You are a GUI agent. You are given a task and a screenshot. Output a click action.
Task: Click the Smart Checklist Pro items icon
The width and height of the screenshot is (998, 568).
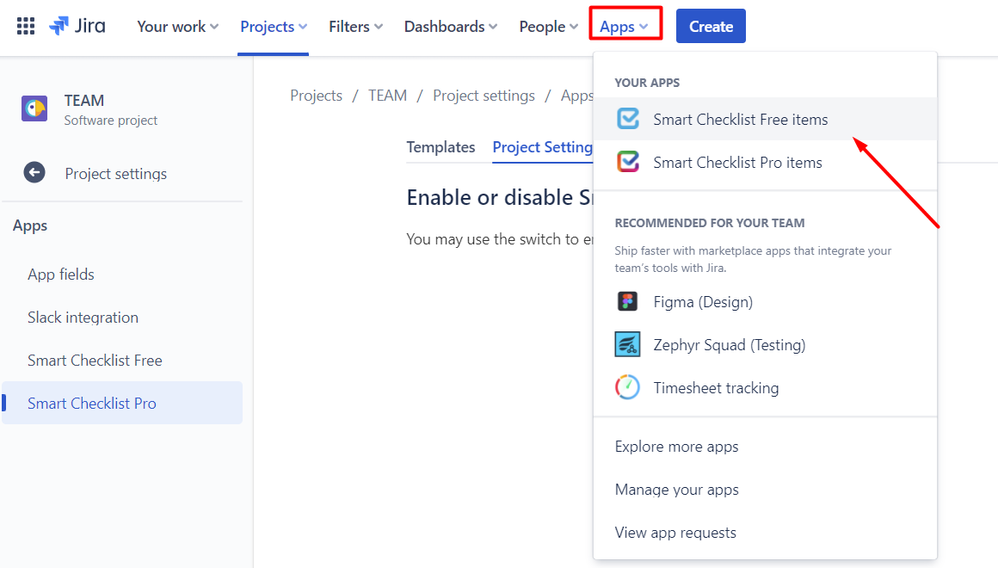click(628, 162)
